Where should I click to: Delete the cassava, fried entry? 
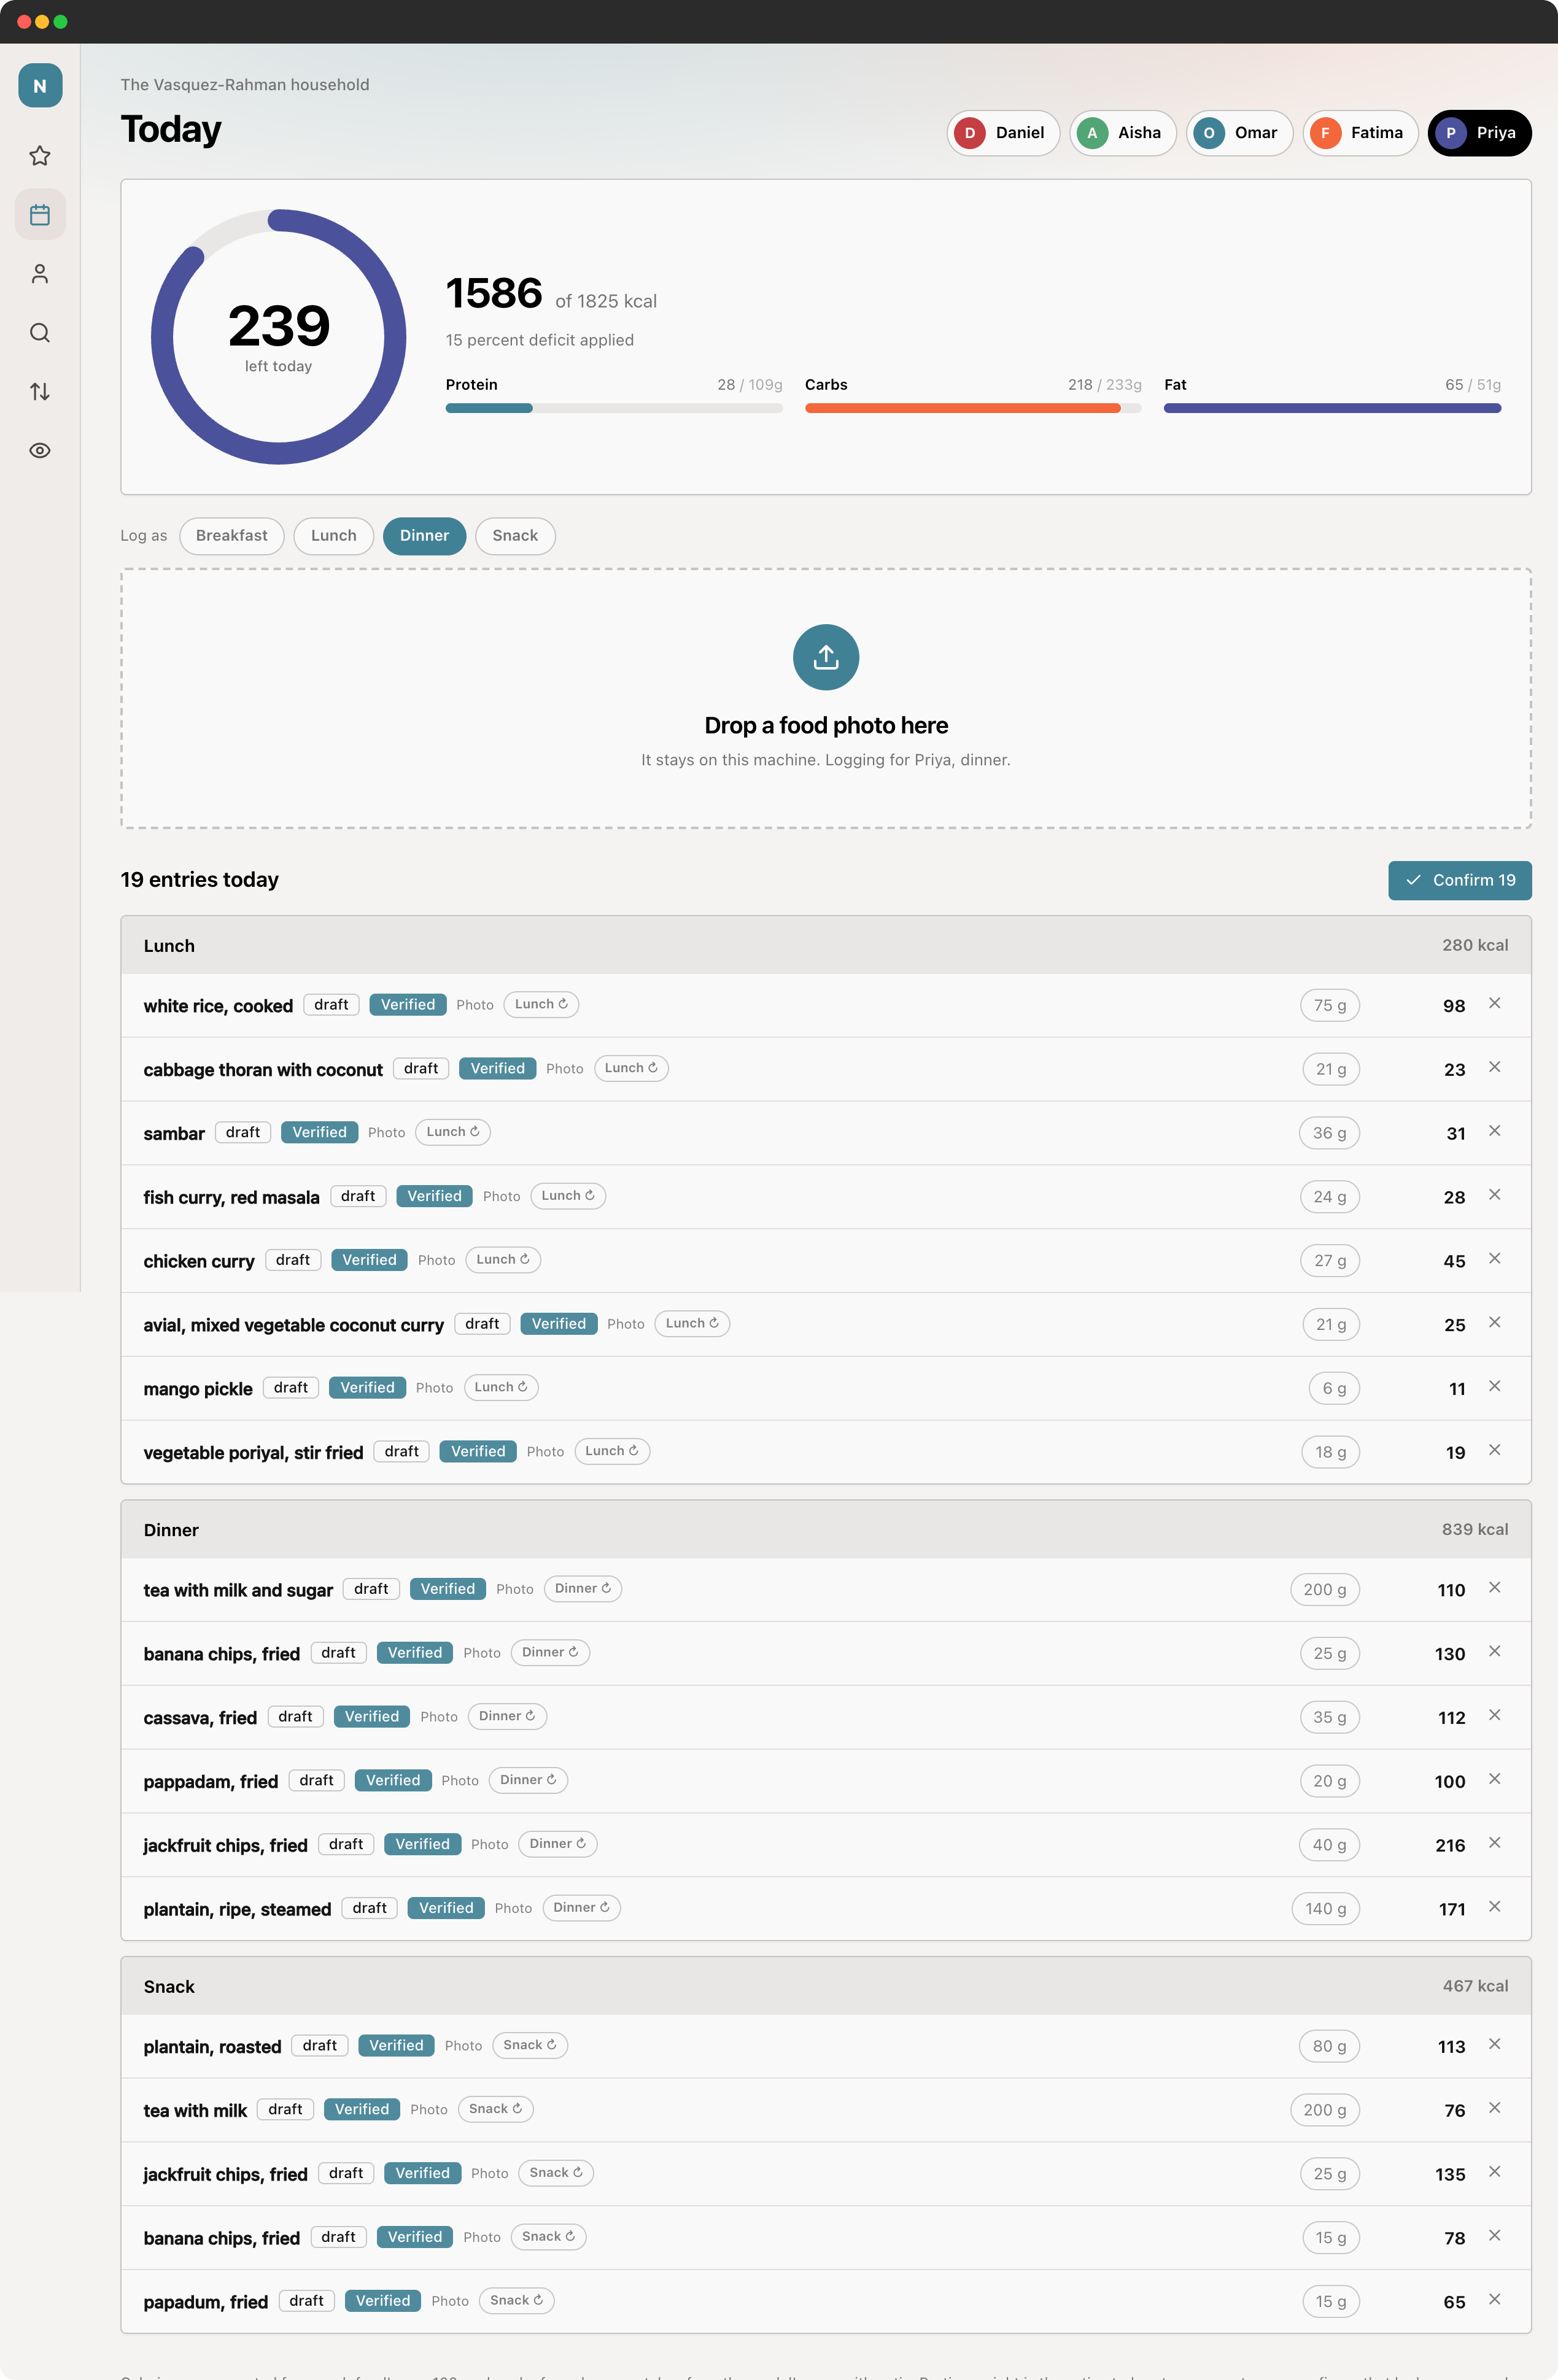click(x=1494, y=1716)
